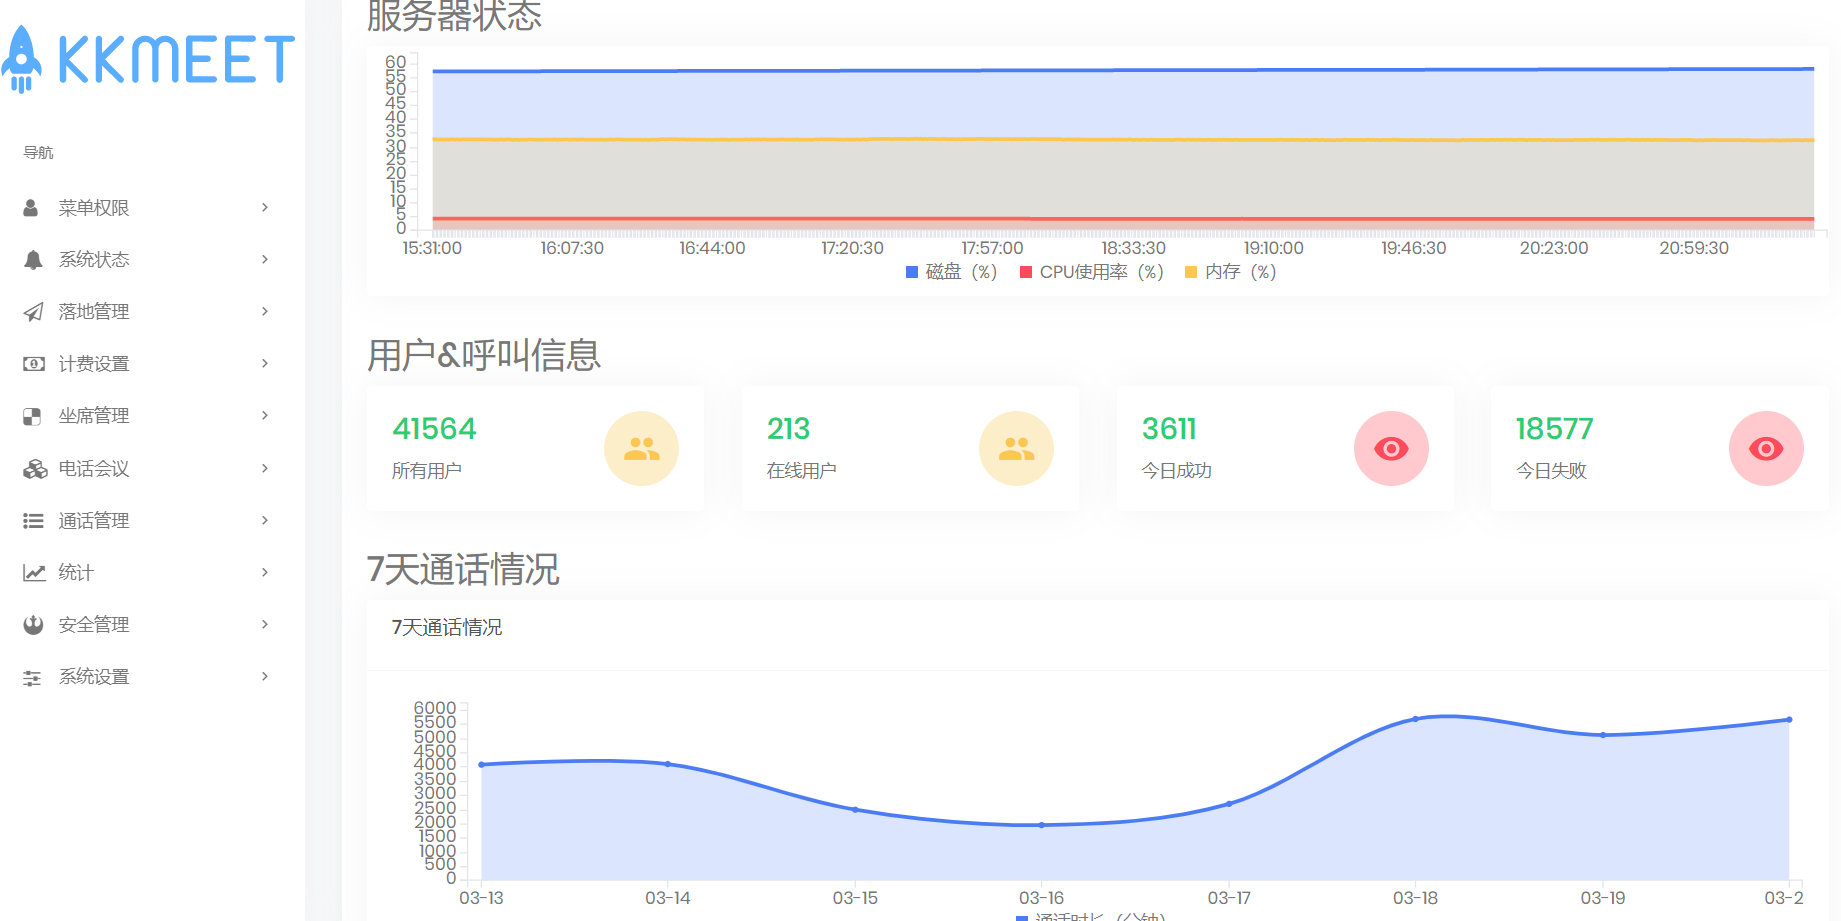Expand the 通话管理 menu chevron
The height and width of the screenshot is (921, 1841).
pyautogui.click(x=264, y=520)
